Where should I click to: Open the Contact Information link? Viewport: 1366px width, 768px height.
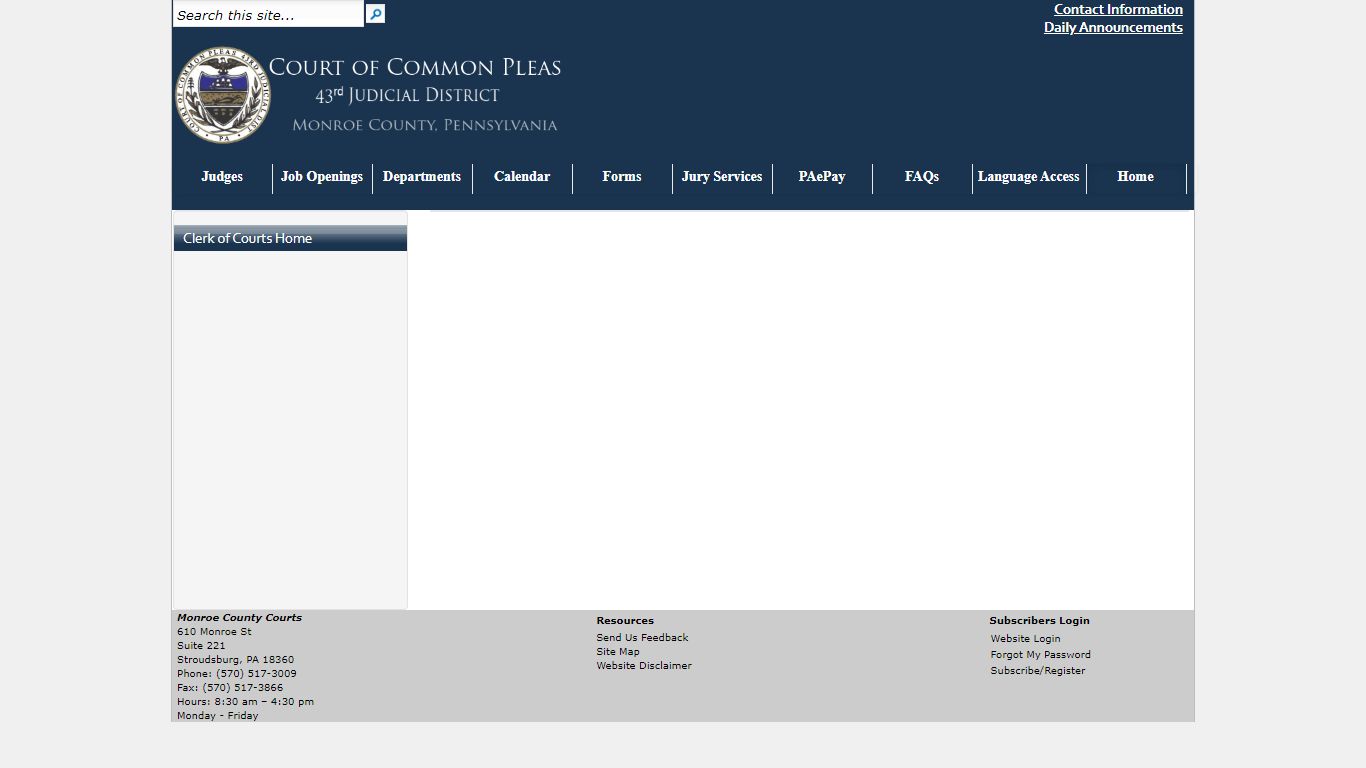(1118, 9)
